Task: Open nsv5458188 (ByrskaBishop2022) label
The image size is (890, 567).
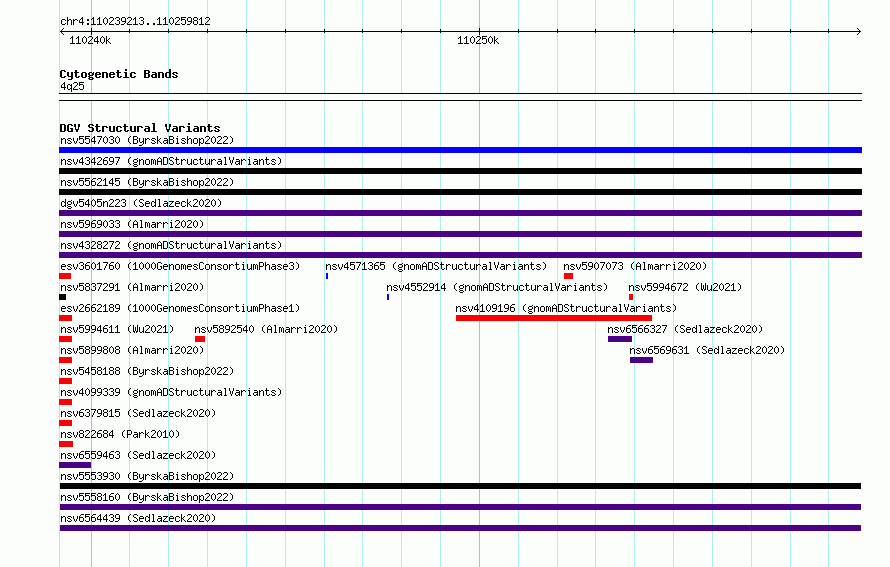Action: tap(147, 371)
